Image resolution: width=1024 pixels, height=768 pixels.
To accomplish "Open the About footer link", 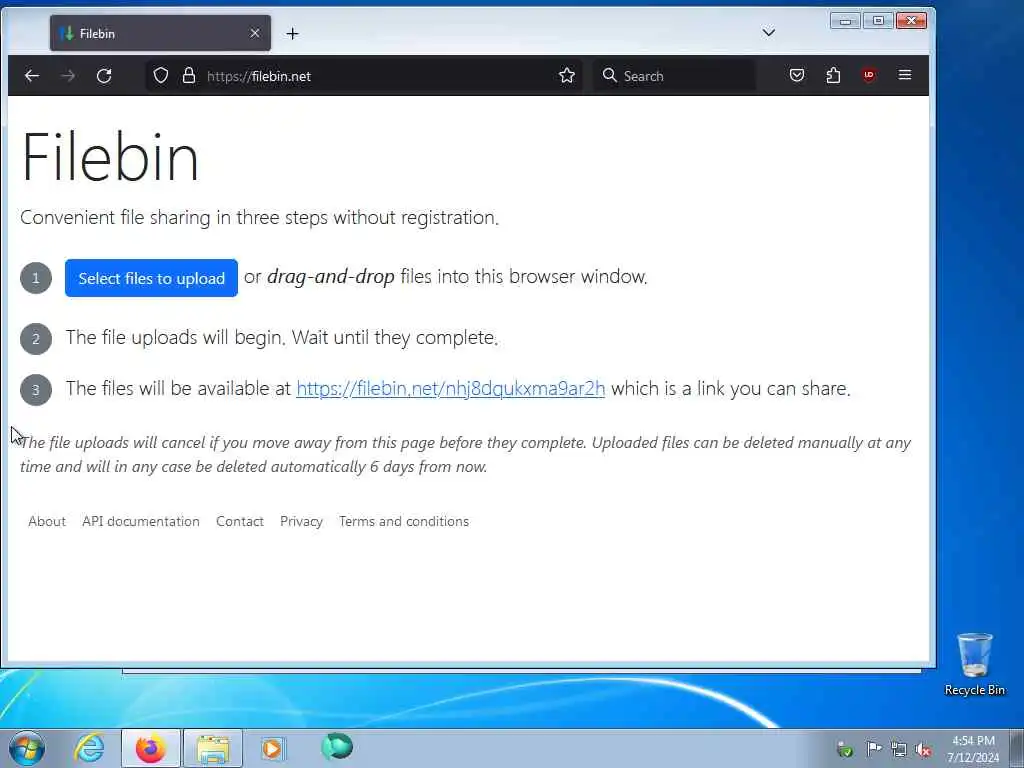I will [47, 521].
